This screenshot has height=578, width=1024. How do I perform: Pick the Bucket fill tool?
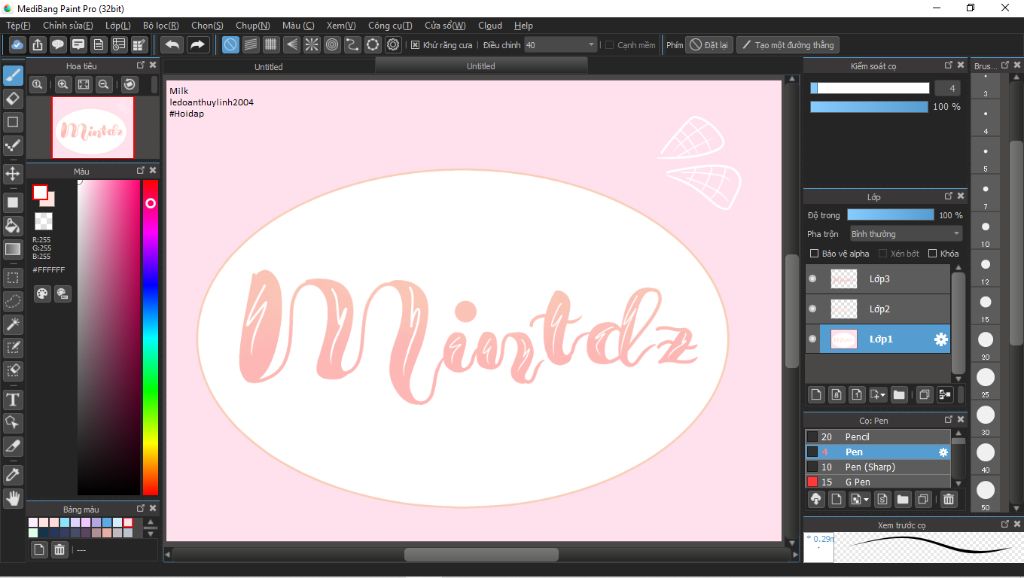tap(13, 225)
